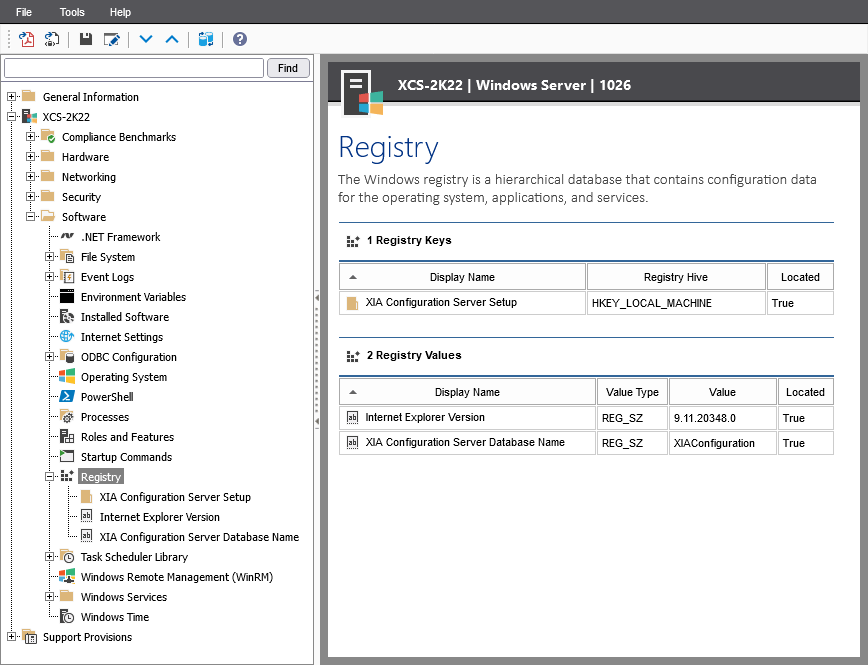Click the Startup Commands icon
Screen dimensions: 868x665
[67, 456]
